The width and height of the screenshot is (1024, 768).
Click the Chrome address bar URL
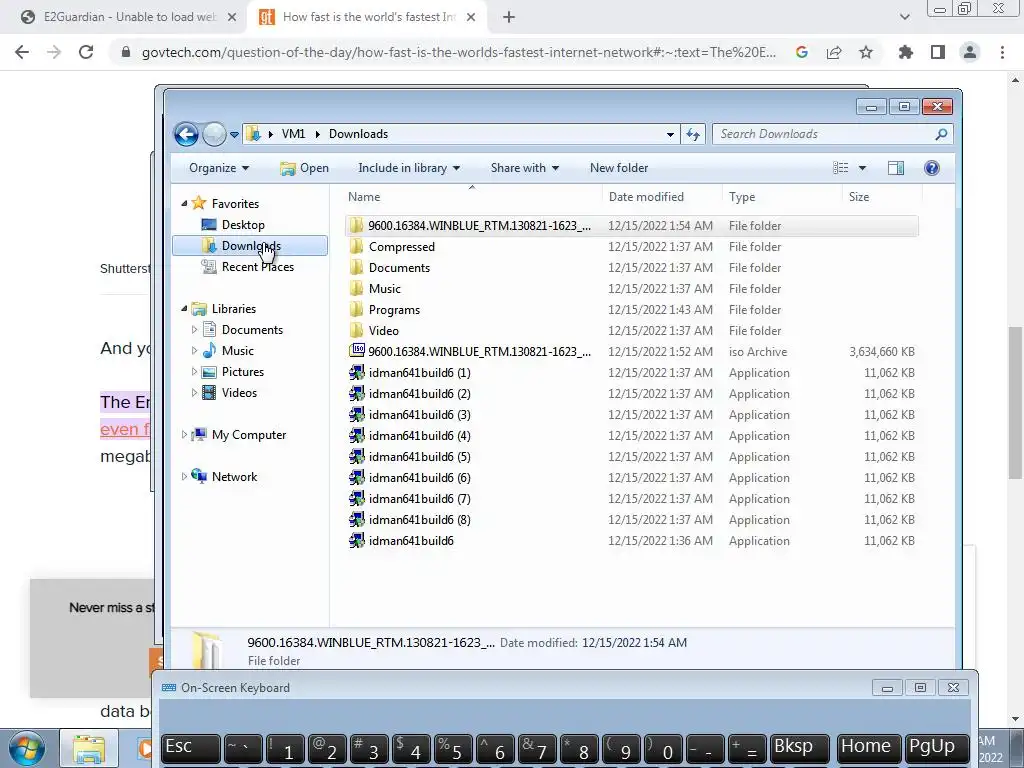pyautogui.click(x=458, y=52)
